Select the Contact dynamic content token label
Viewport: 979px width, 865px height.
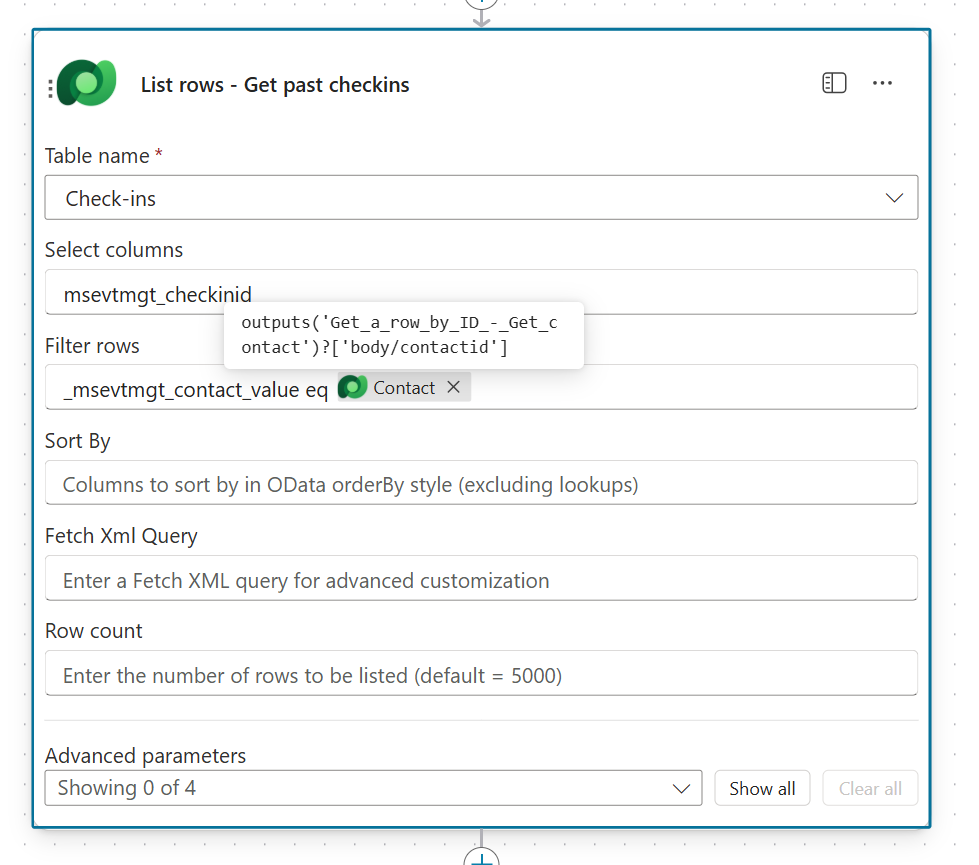point(404,388)
